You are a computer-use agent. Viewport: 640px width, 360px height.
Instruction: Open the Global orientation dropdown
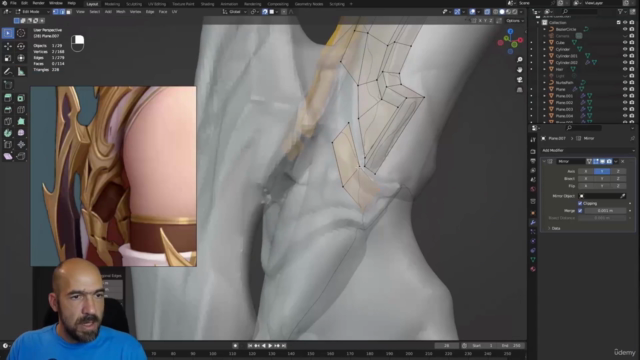[x=234, y=12]
